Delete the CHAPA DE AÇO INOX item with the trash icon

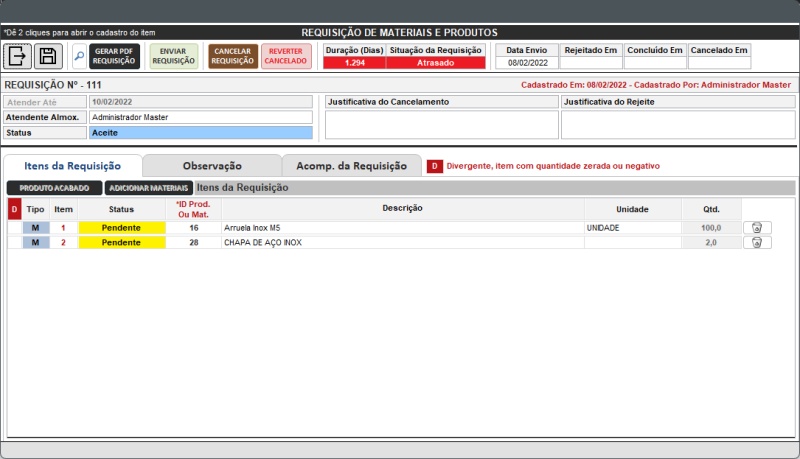(x=757, y=242)
